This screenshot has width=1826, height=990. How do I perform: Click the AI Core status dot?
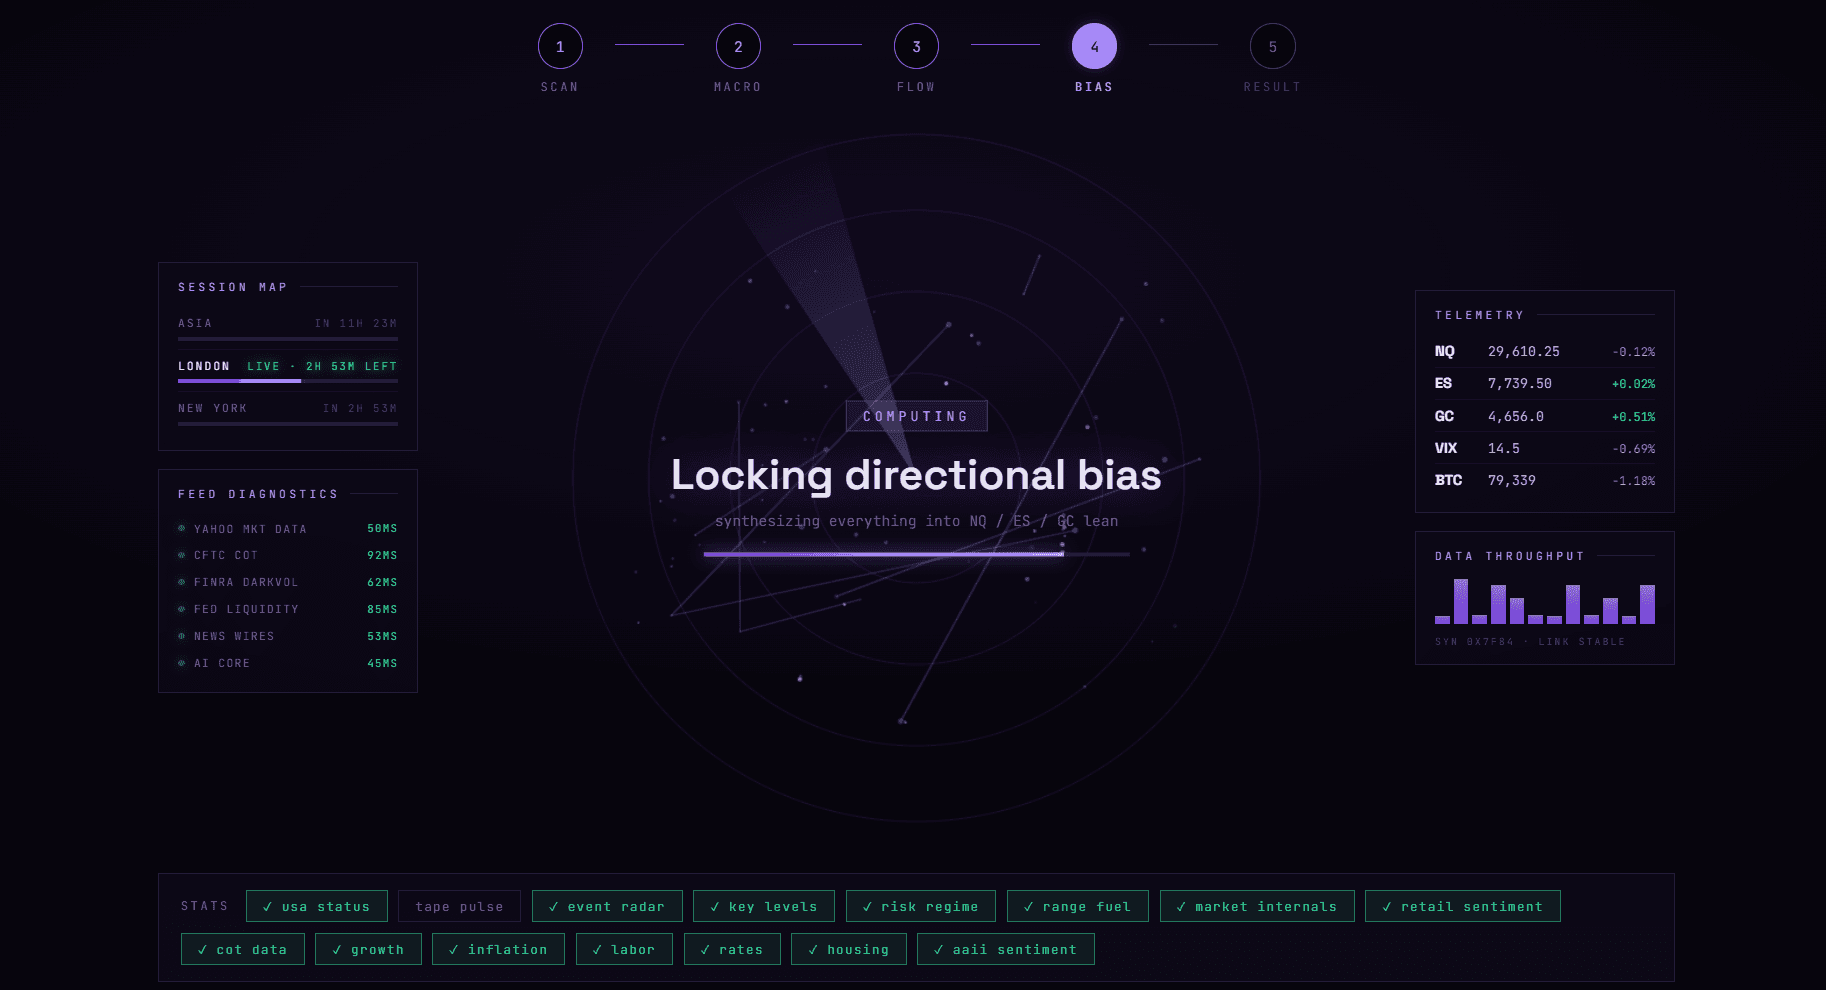pyautogui.click(x=182, y=663)
